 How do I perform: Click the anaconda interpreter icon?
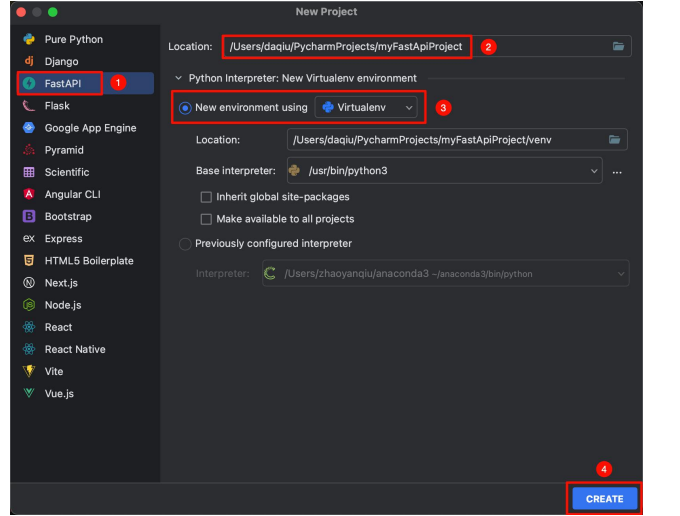[270, 273]
